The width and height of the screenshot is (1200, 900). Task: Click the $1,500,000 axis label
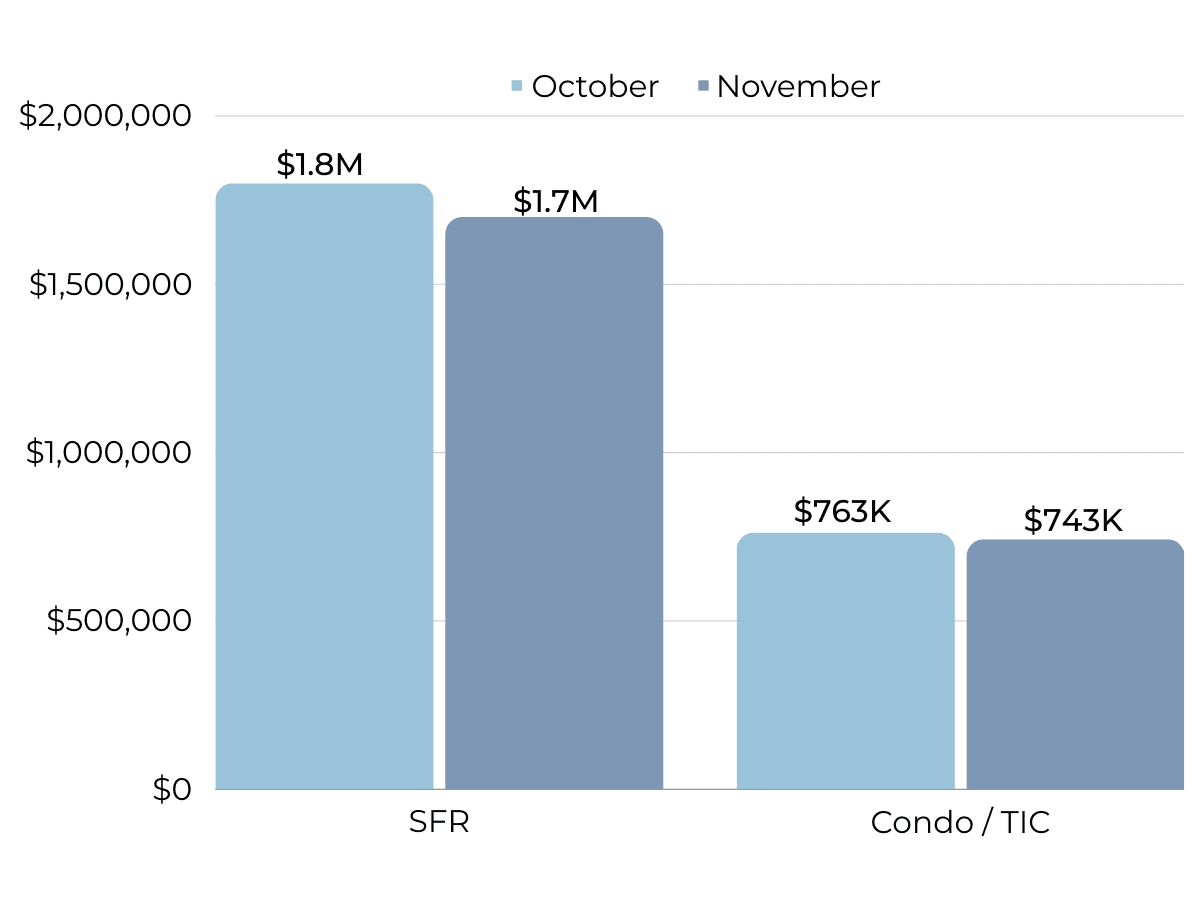(109, 285)
